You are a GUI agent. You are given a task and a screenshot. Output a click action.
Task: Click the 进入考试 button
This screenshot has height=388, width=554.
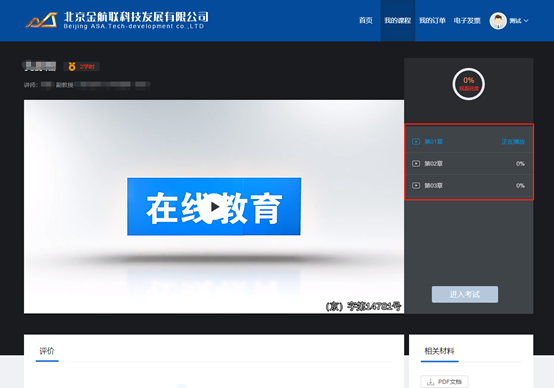click(465, 294)
